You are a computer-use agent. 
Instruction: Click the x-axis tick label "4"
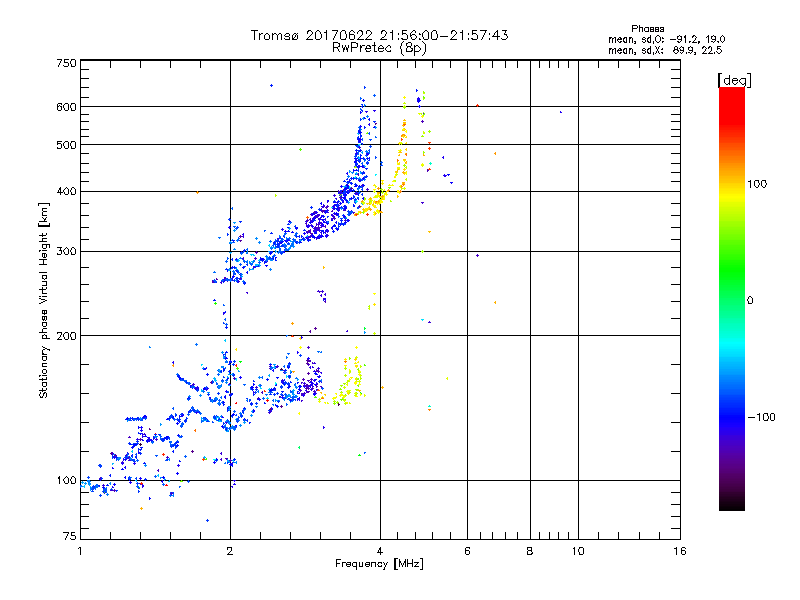point(380,551)
